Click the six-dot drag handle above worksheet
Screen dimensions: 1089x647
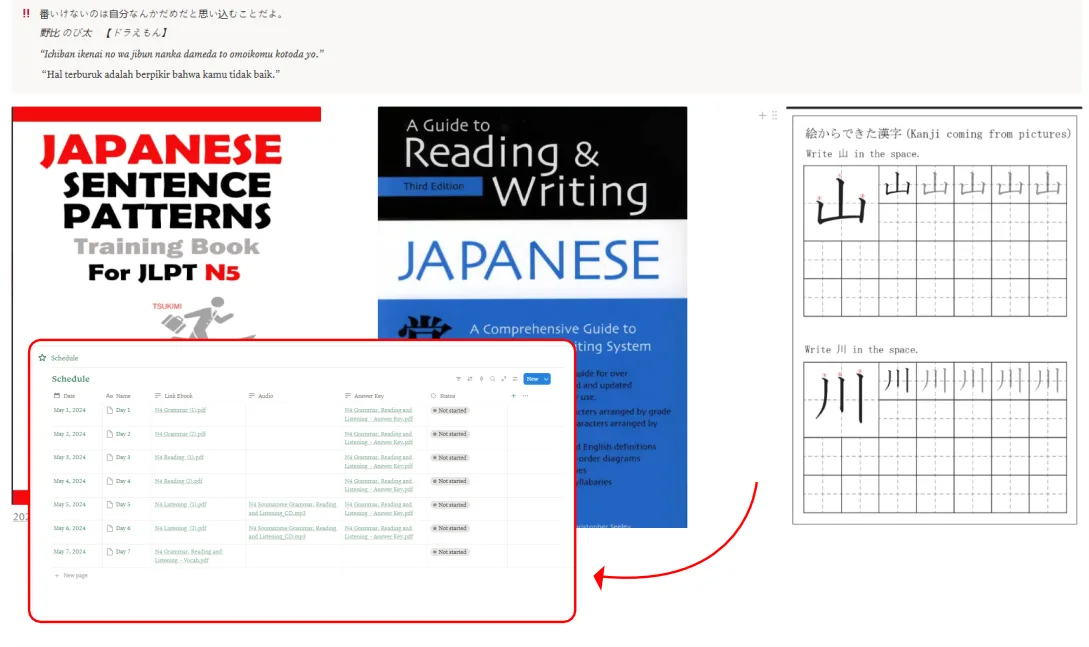tap(774, 115)
